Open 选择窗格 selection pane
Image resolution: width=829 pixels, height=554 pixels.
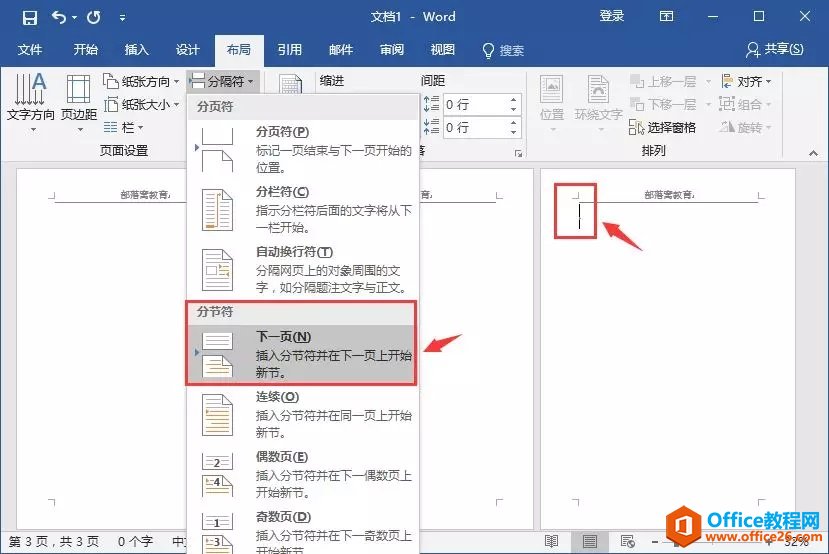tap(662, 127)
